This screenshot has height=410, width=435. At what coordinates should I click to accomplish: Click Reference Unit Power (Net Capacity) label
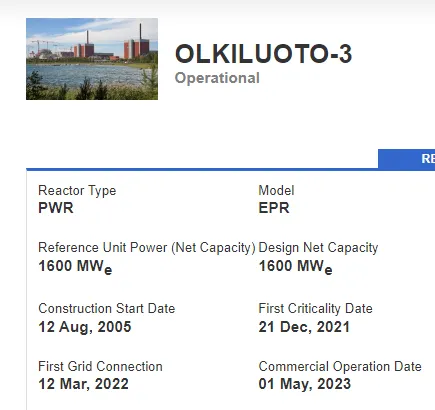(147, 248)
